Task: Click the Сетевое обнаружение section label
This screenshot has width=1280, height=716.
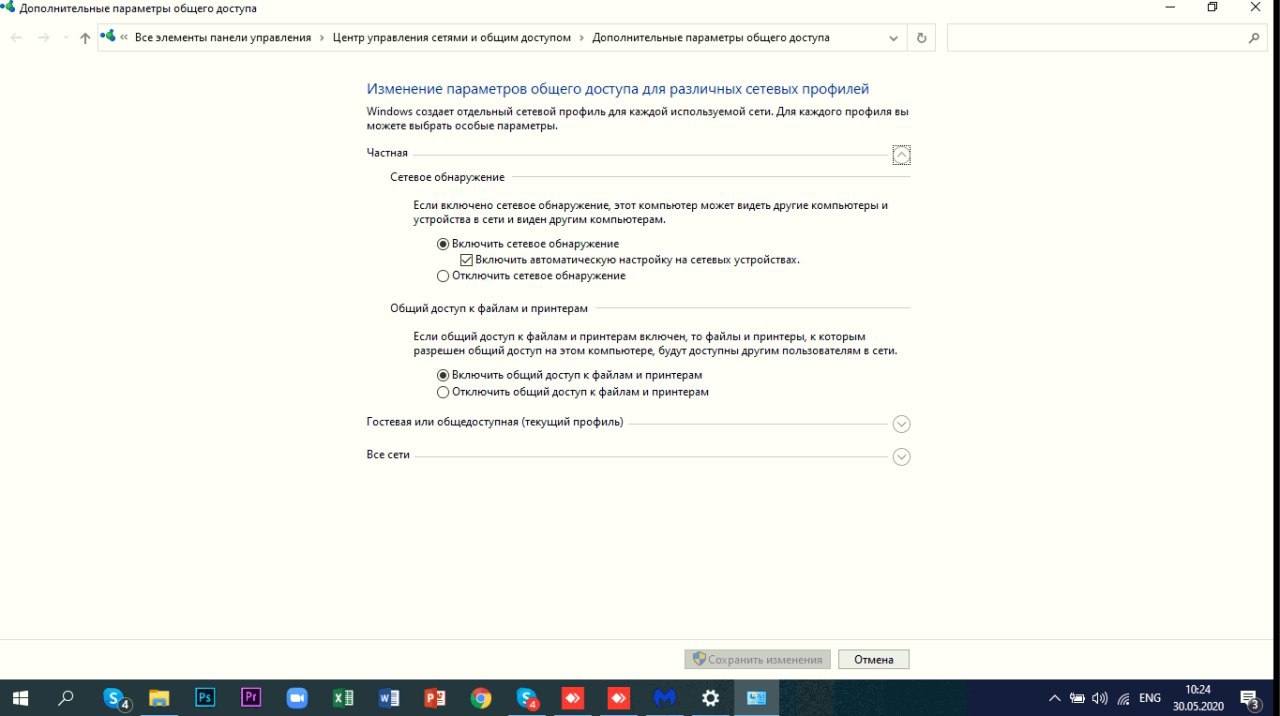Action: point(448,177)
